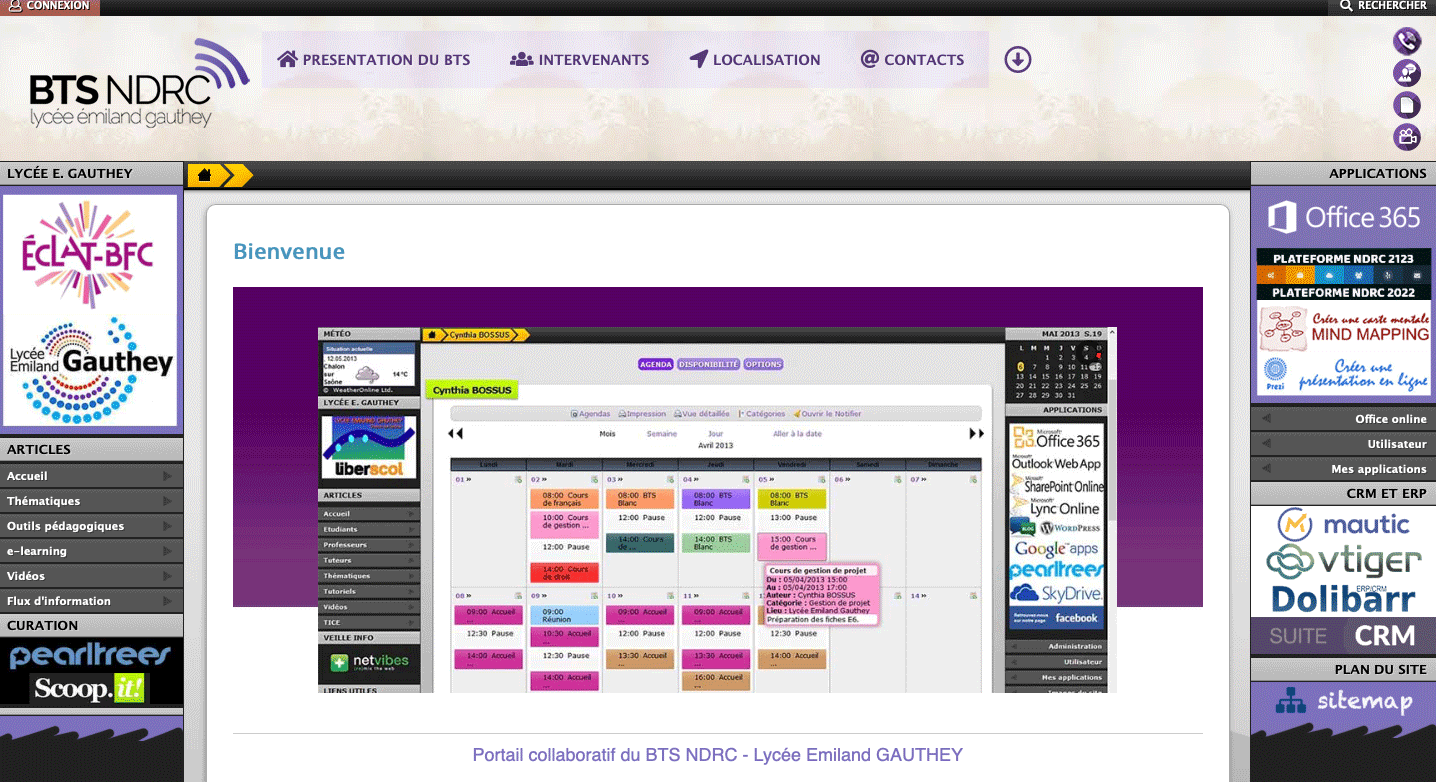Open the Presentation du BTS menu

pos(374,60)
